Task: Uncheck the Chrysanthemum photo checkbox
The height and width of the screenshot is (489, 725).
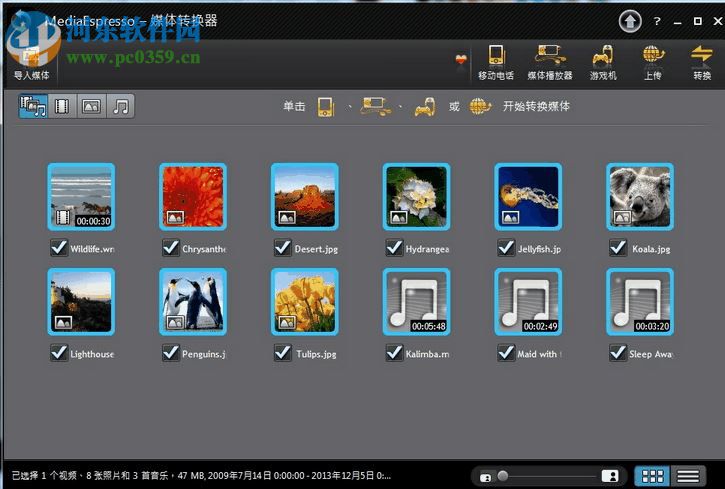Action: pyautogui.click(x=171, y=248)
